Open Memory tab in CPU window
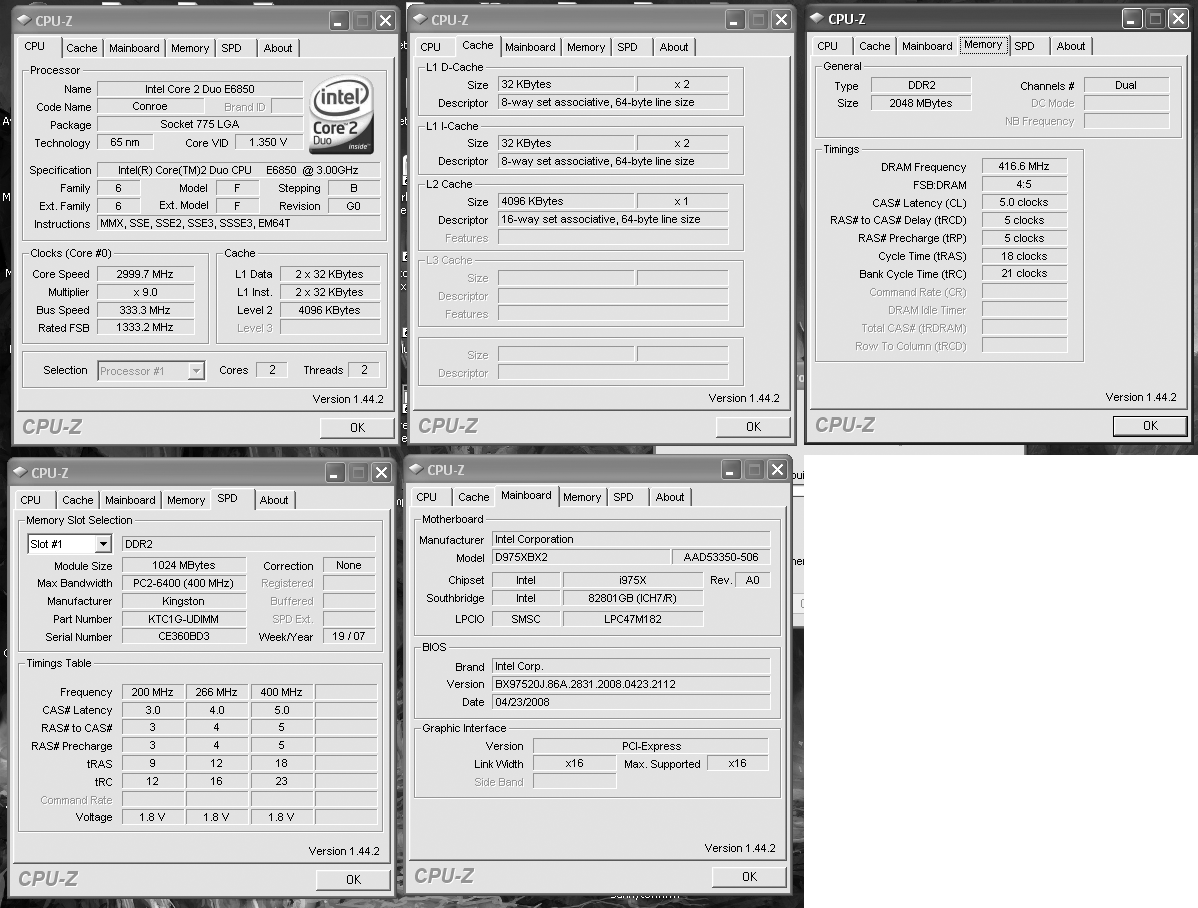Viewport: 1198px width, 908px height. [x=189, y=48]
